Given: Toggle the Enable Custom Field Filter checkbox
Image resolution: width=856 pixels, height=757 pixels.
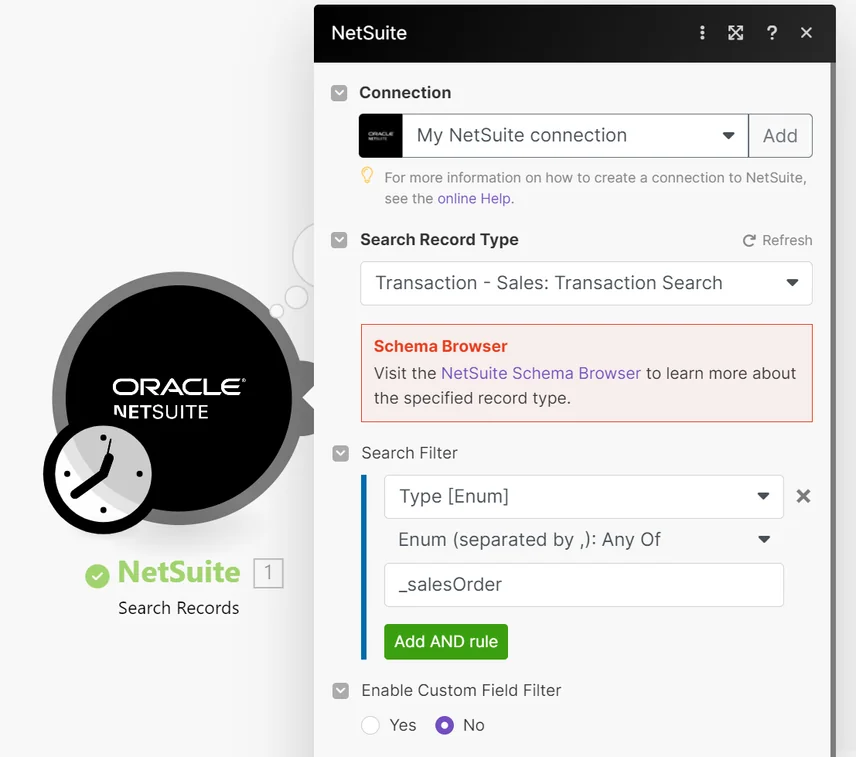Looking at the screenshot, I should [x=341, y=690].
